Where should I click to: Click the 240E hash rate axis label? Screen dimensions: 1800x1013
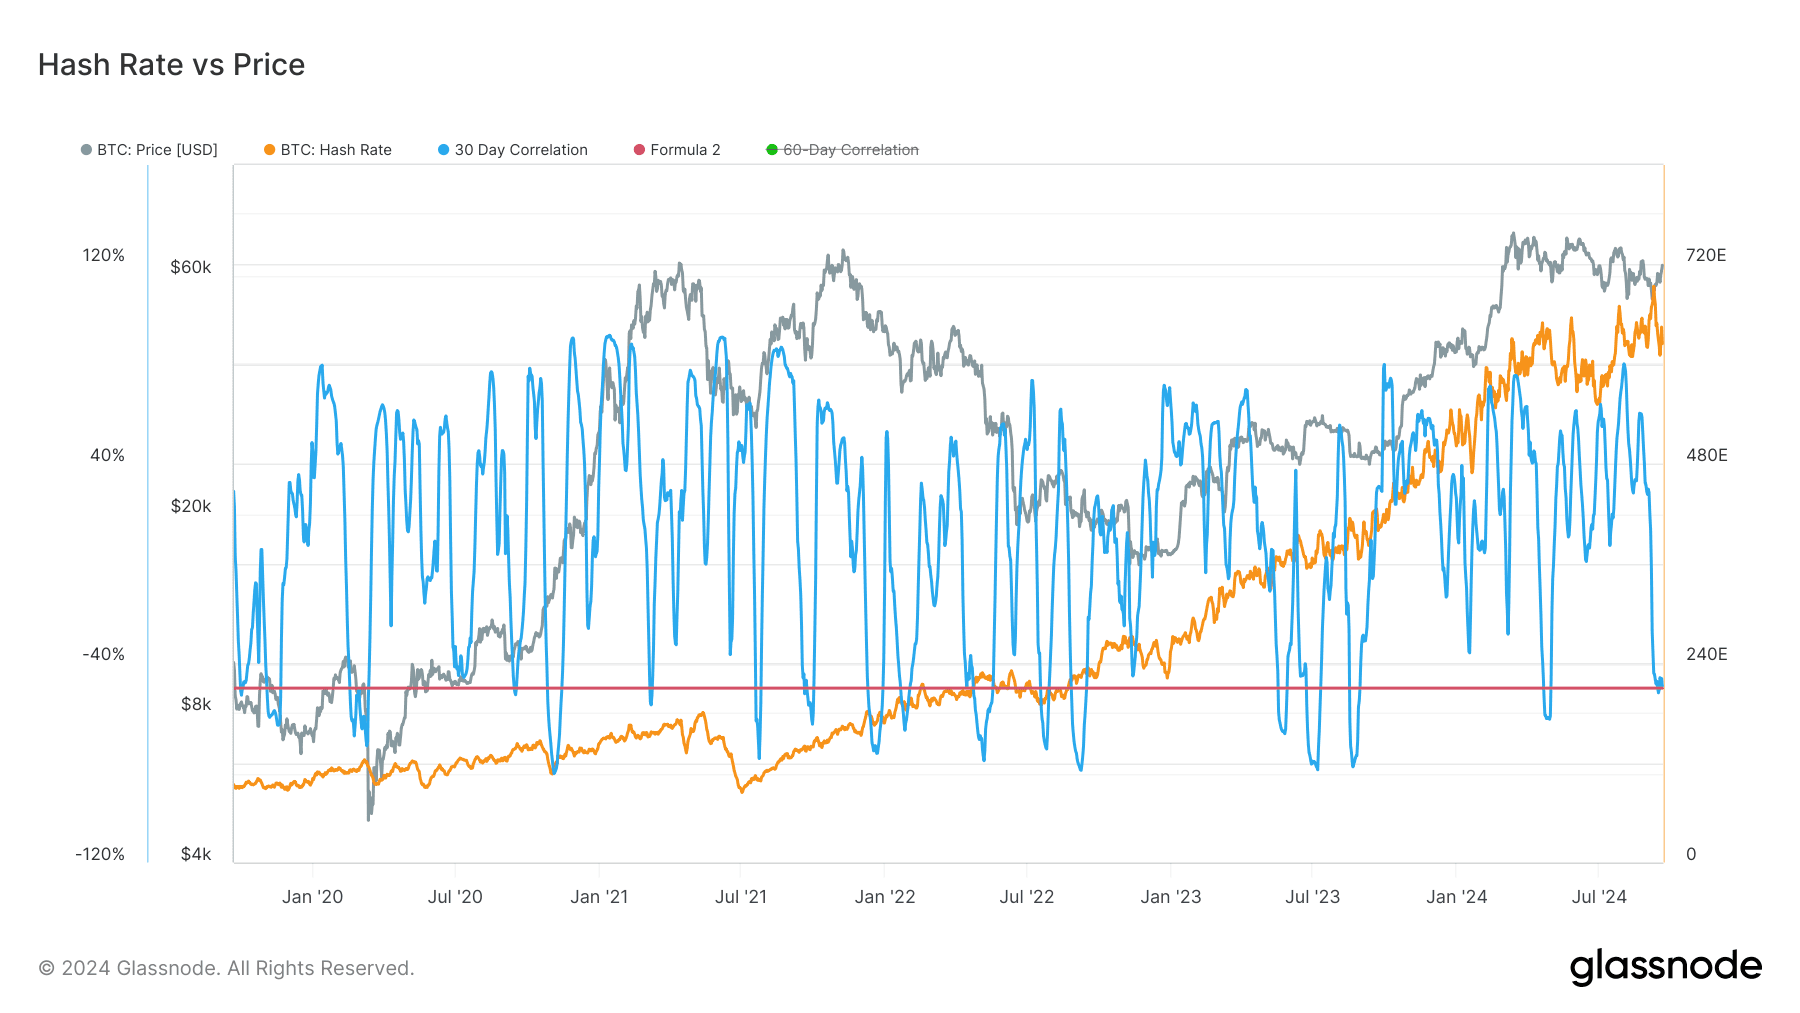[x=1706, y=654]
